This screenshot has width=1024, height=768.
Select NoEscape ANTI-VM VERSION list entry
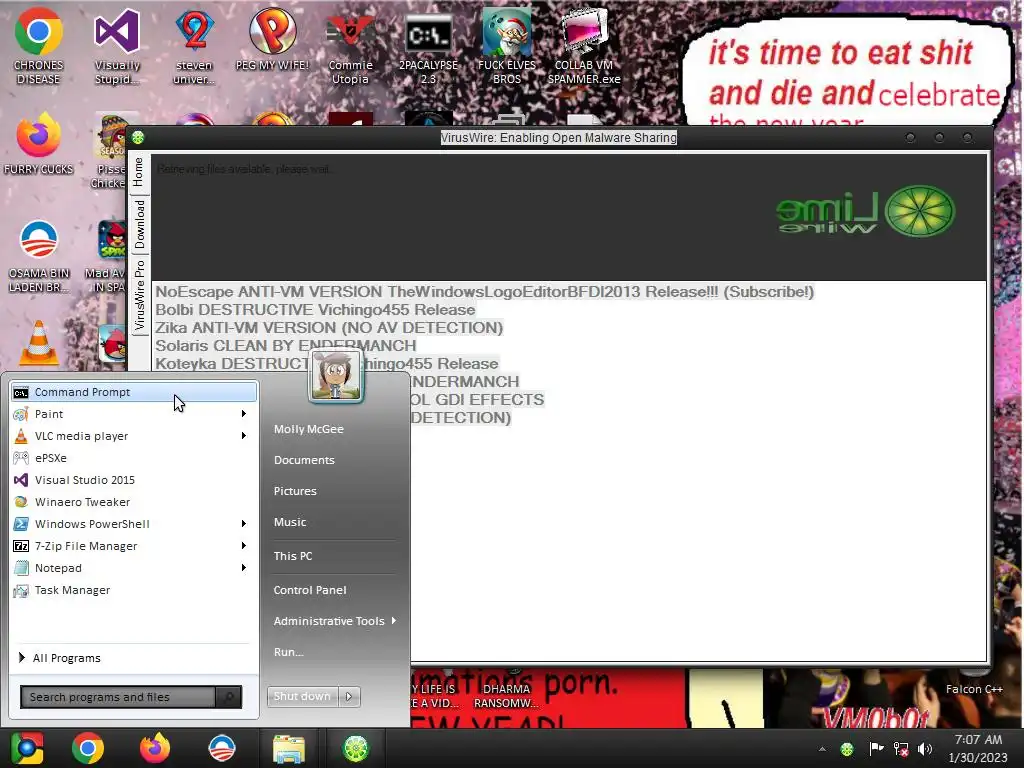point(485,291)
